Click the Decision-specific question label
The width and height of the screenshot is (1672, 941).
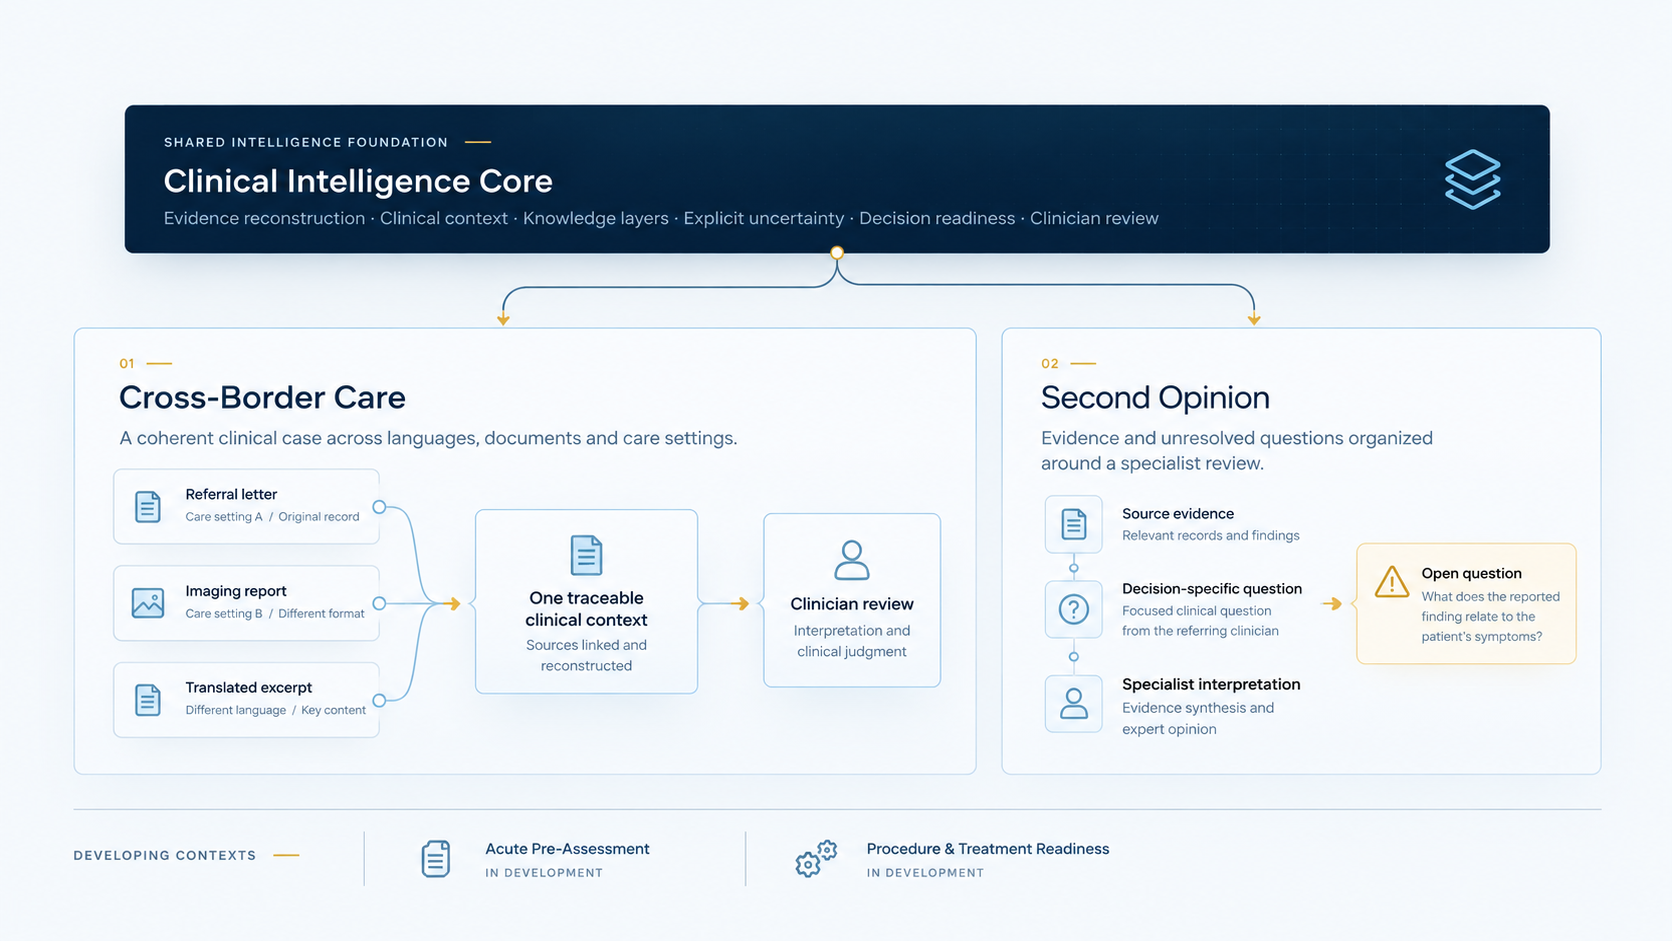[1212, 589]
